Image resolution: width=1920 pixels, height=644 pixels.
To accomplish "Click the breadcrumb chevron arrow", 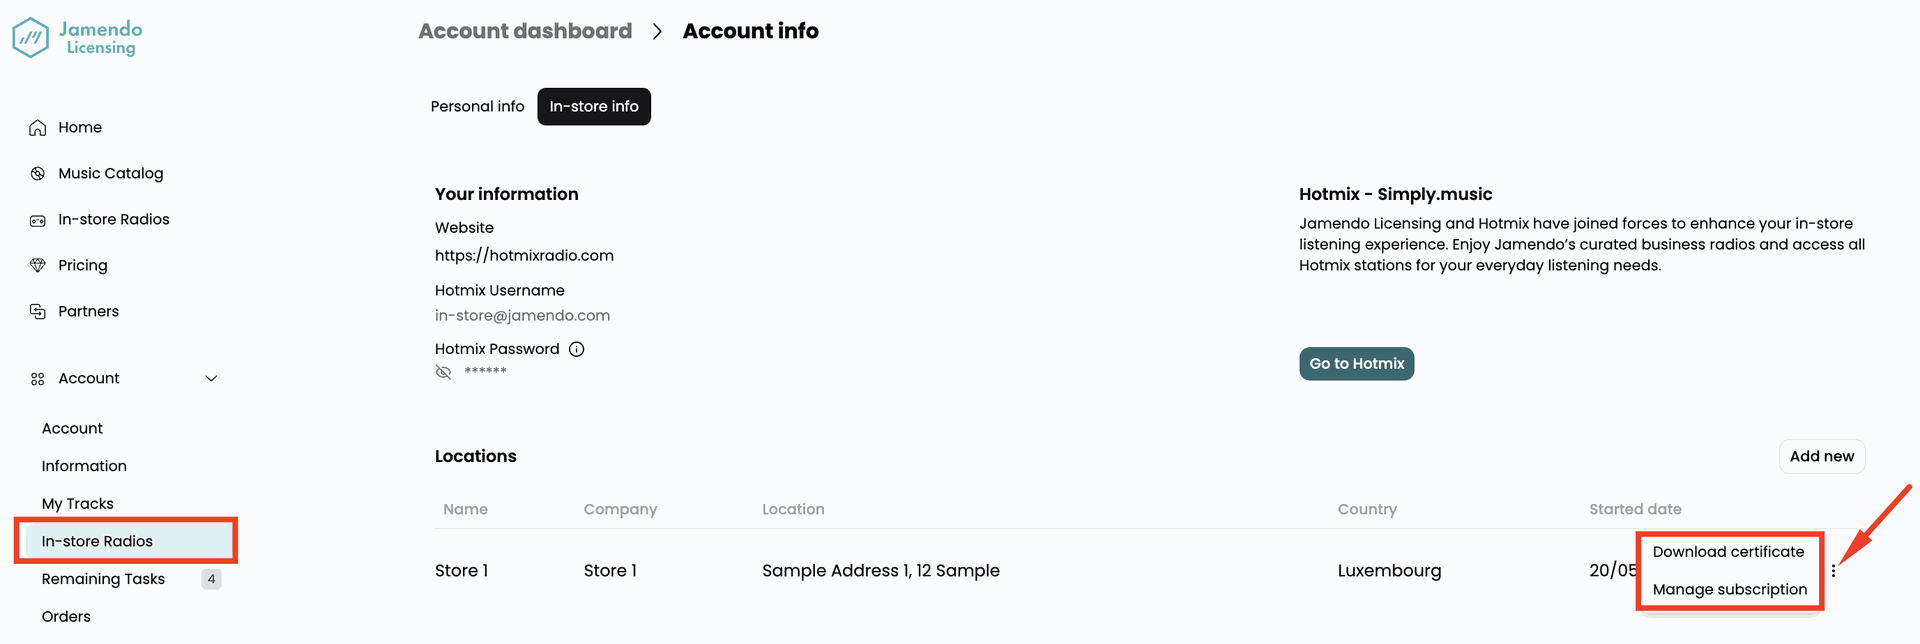I will coord(657,32).
